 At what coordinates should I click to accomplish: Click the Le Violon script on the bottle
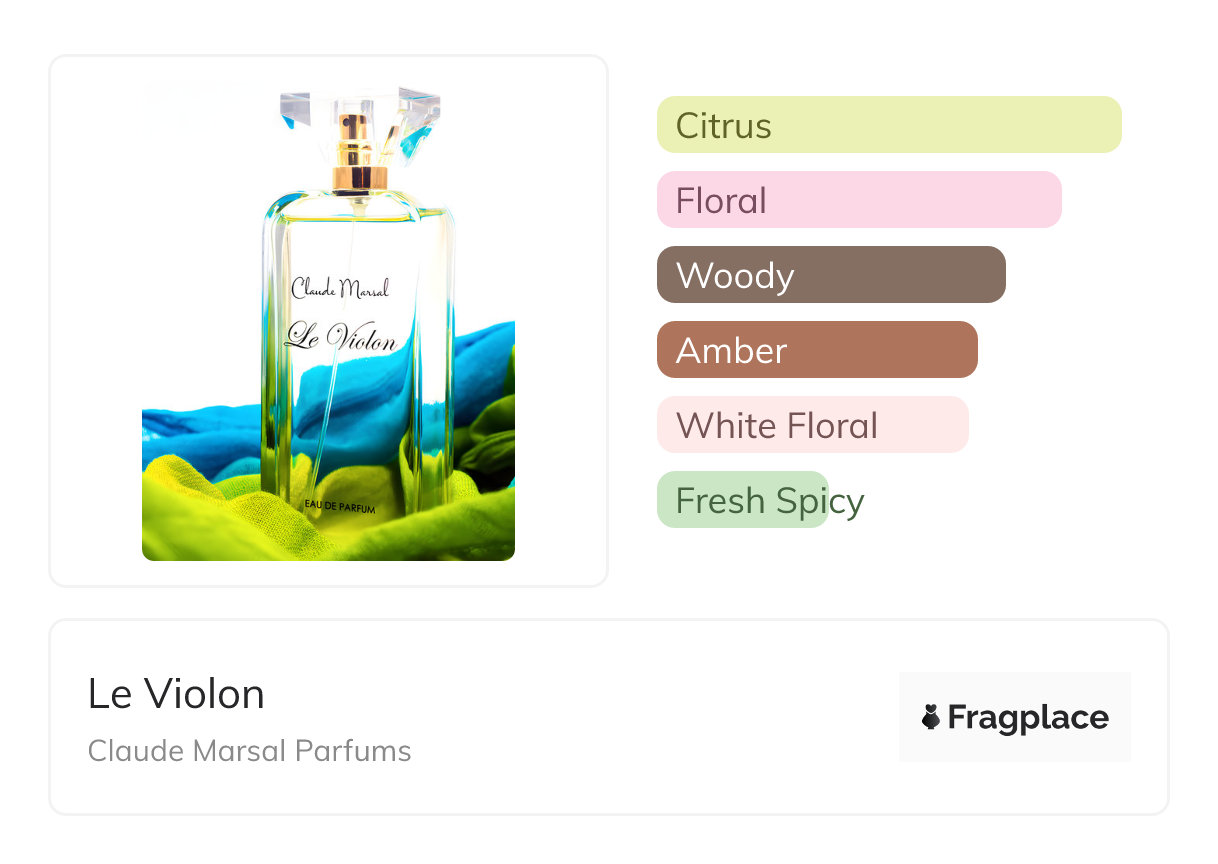(x=340, y=336)
